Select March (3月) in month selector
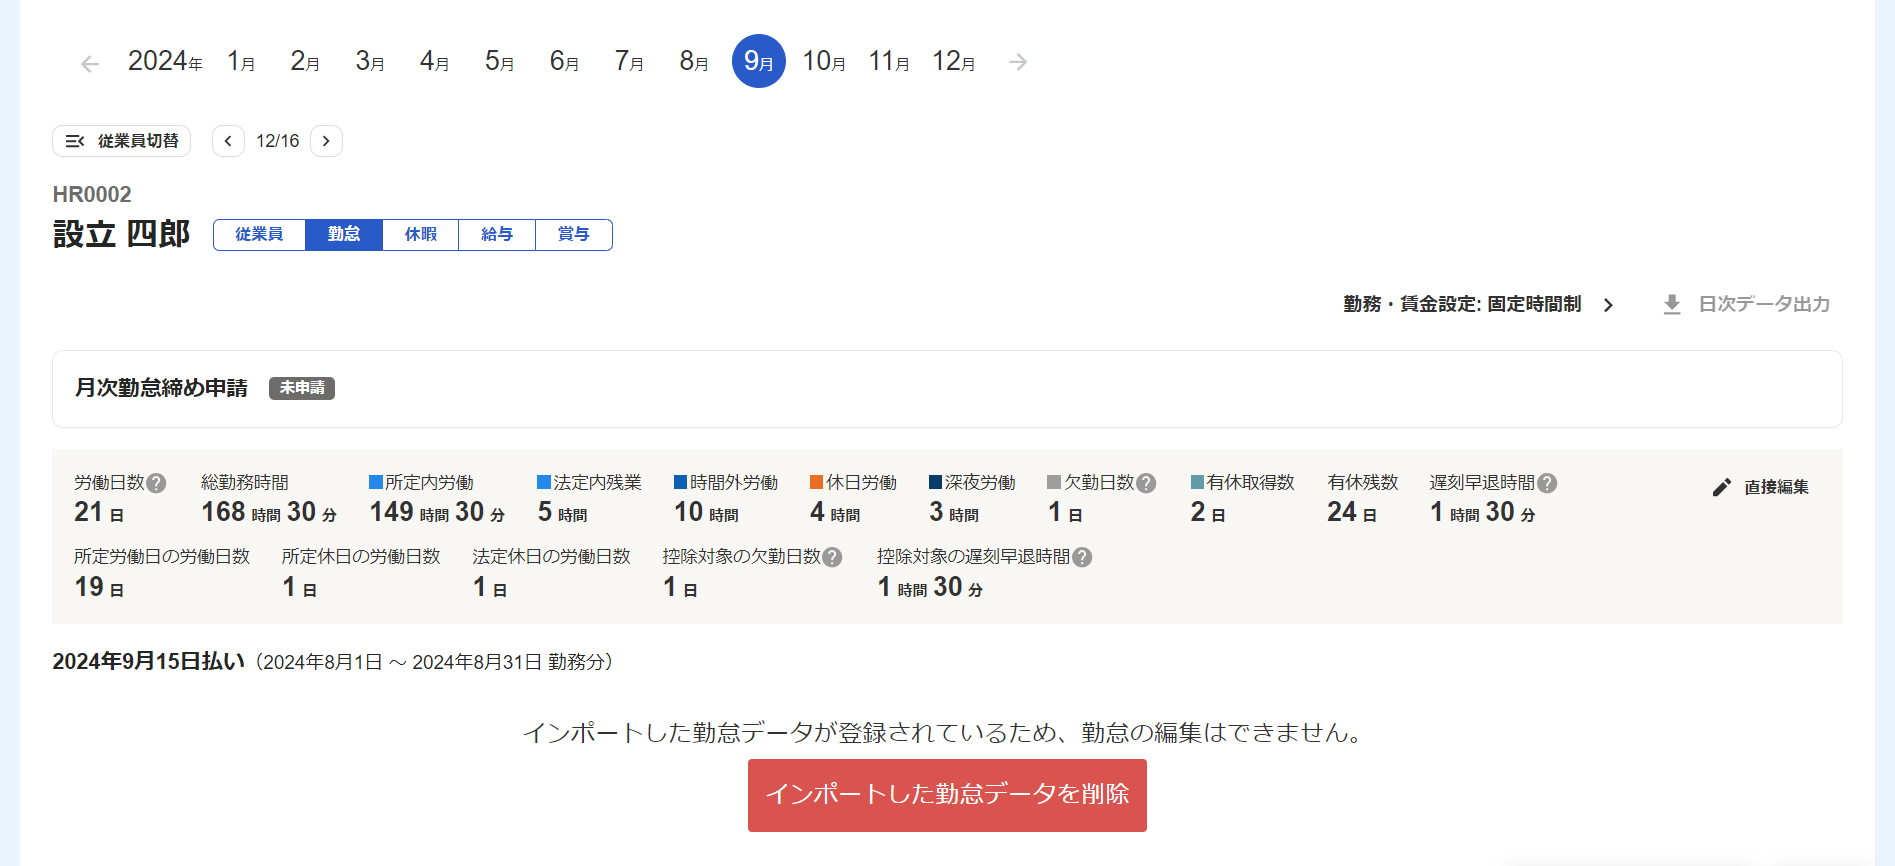The width and height of the screenshot is (1895, 866). pos(370,62)
